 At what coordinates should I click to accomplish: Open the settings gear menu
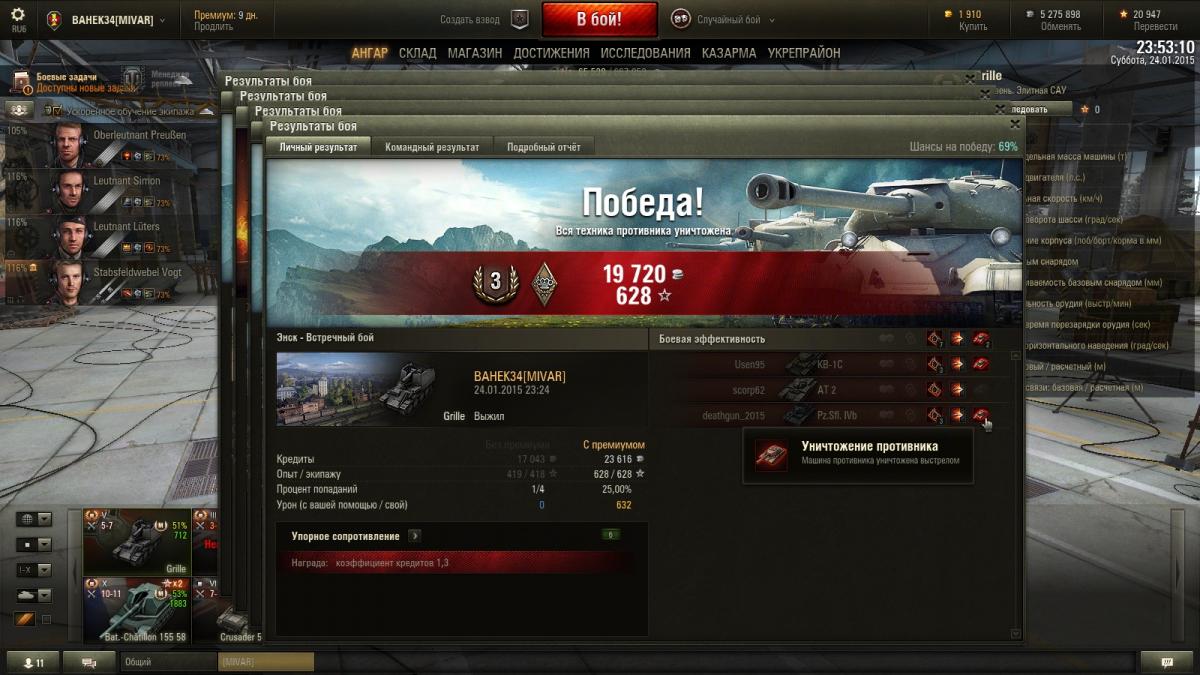[x=17, y=14]
